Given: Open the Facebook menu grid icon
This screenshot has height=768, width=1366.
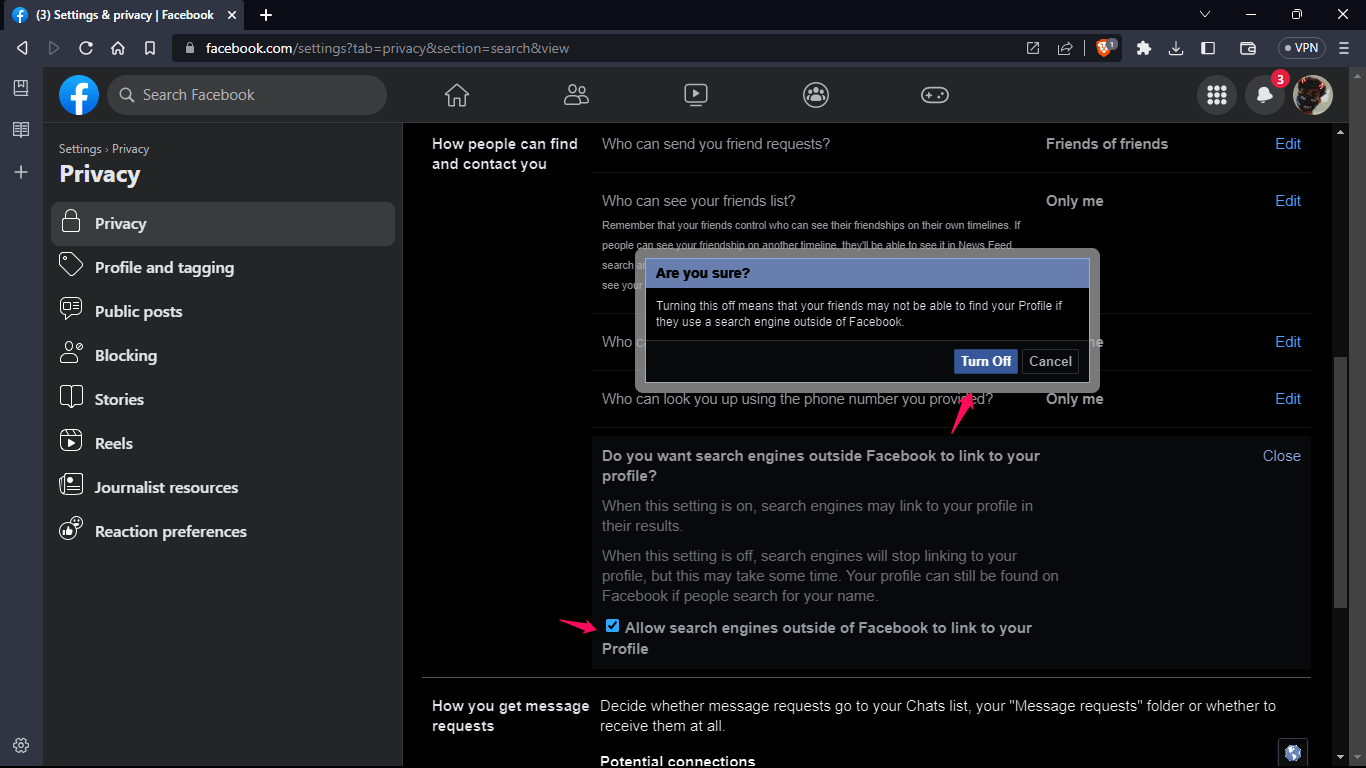Looking at the screenshot, I should point(1217,95).
